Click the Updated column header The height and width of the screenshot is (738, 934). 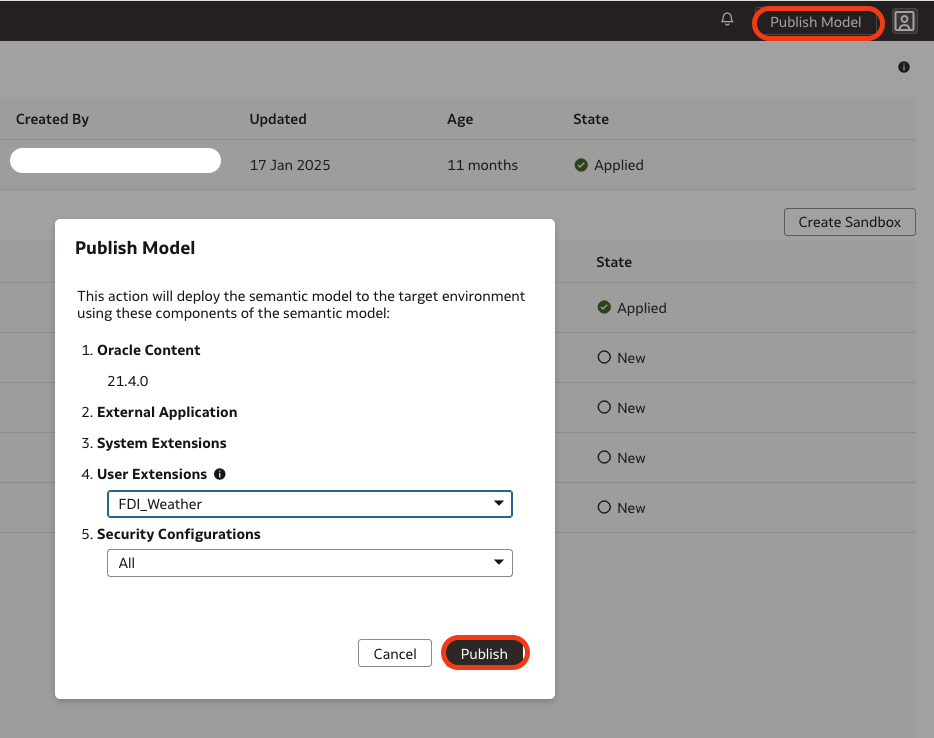pos(277,119)
